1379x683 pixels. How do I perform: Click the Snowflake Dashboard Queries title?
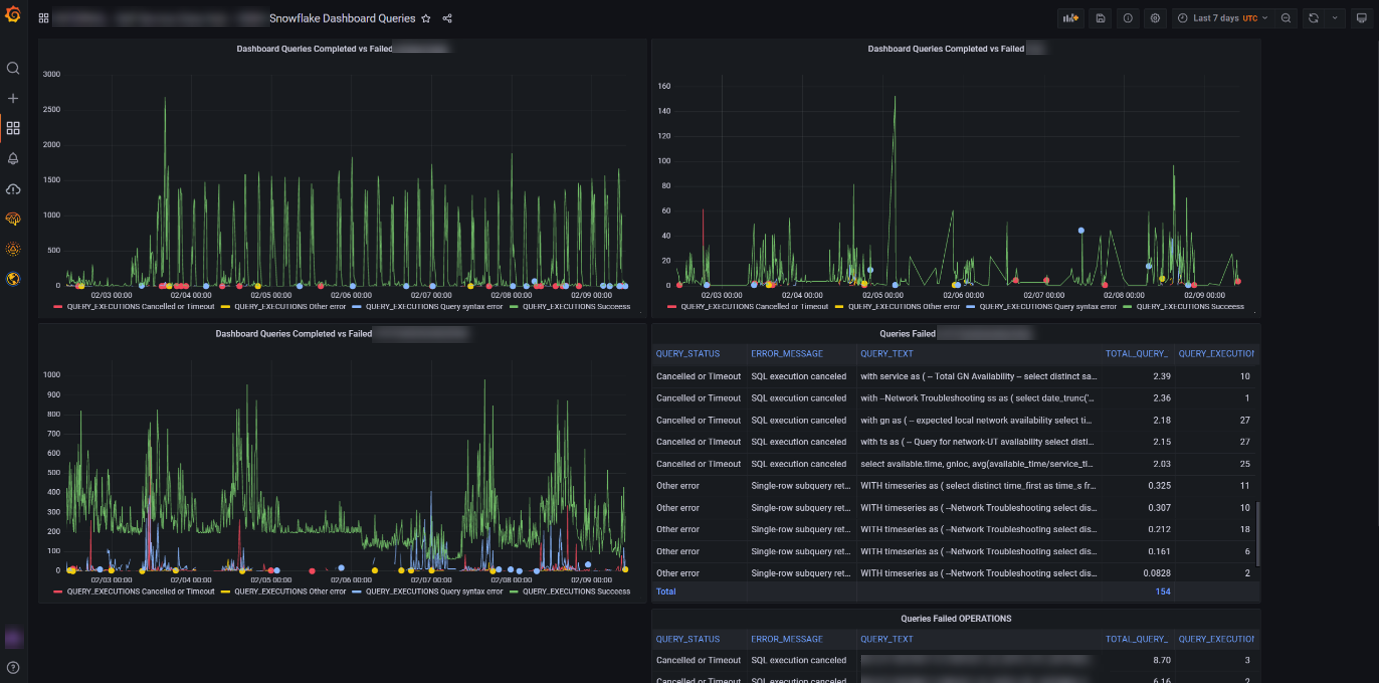342,18
